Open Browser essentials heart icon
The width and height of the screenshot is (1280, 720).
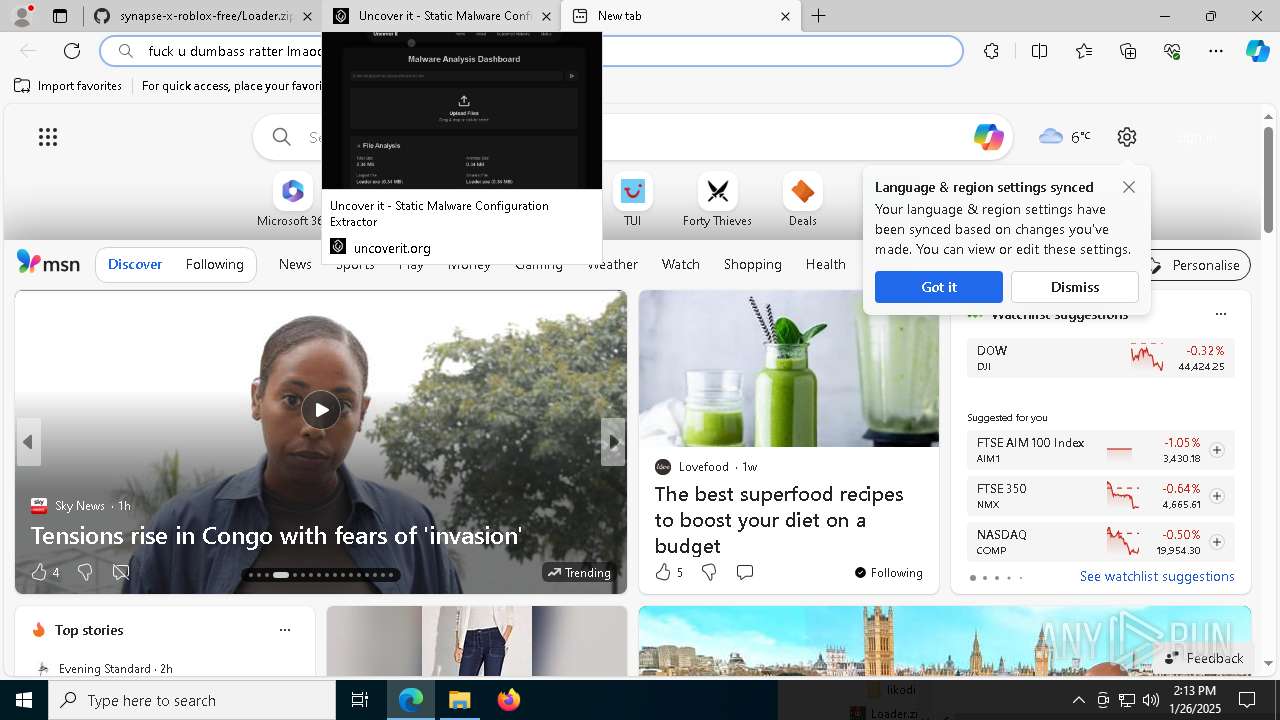point(1172,51)
